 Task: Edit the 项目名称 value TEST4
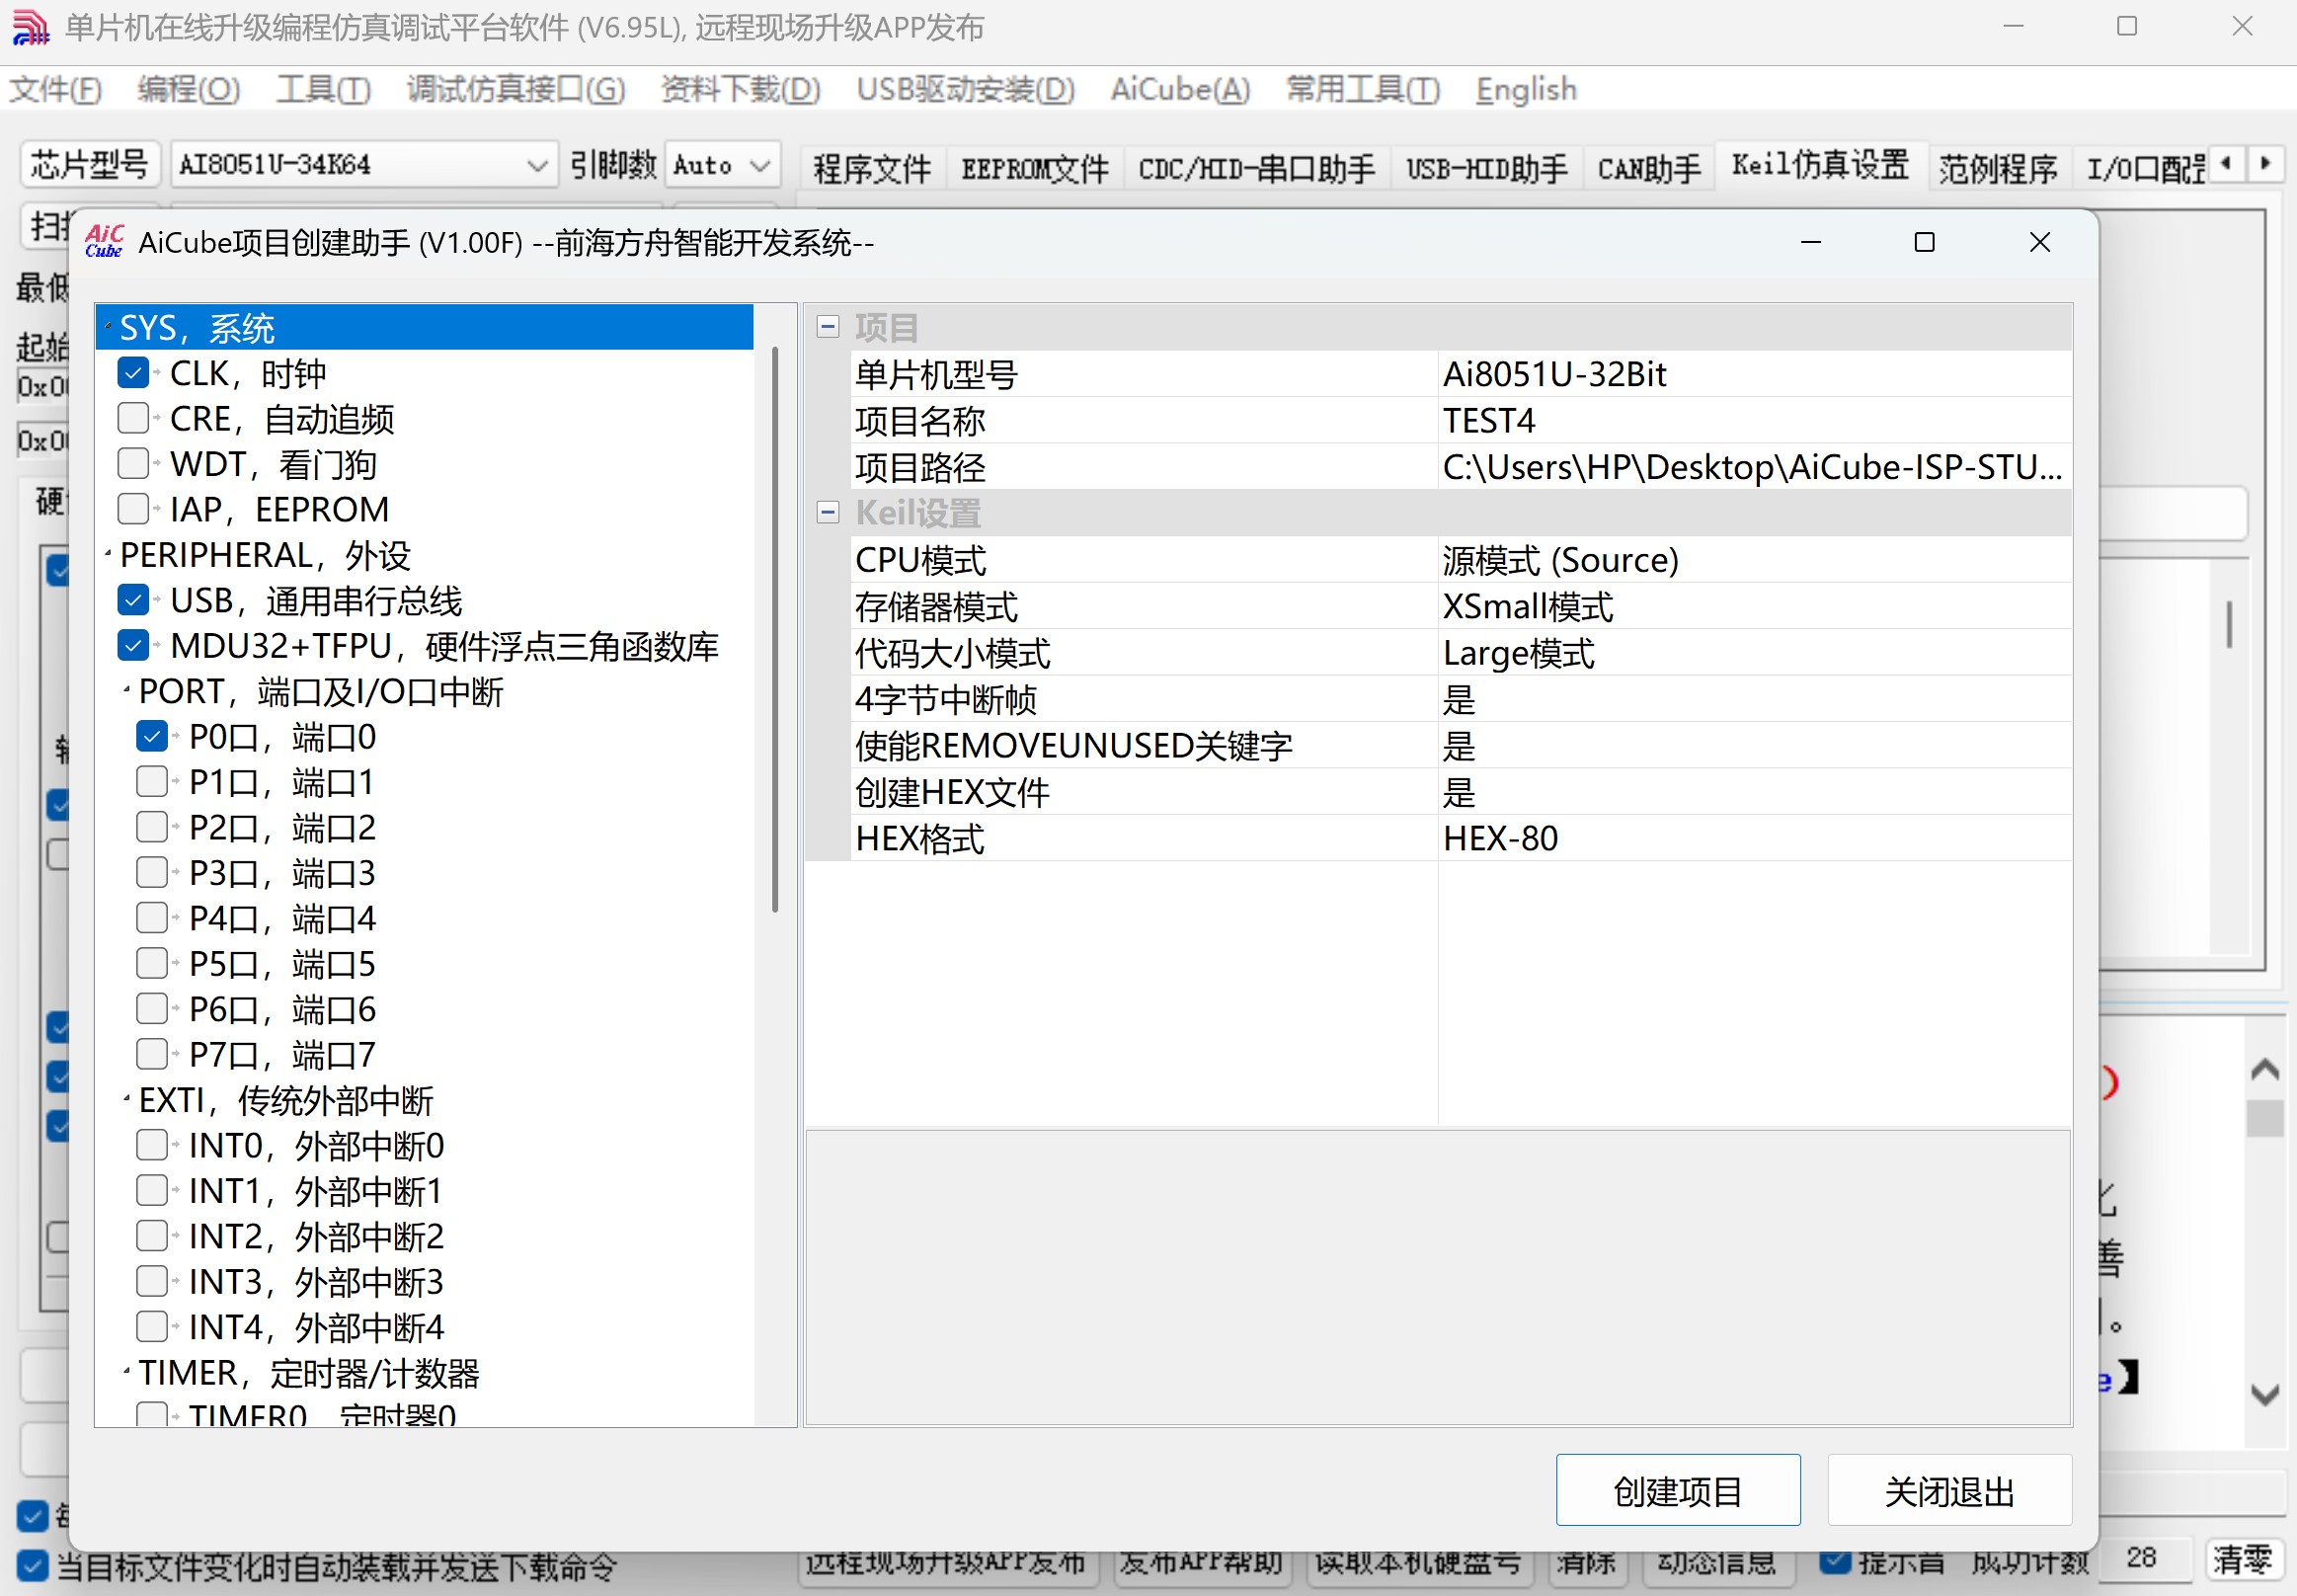click(x=1754, y=420)
